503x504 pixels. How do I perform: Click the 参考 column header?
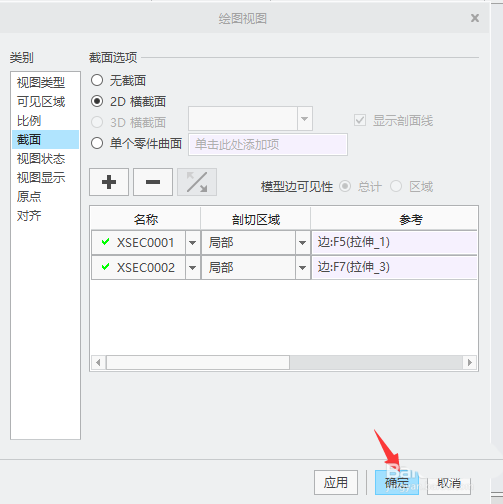point(394,219)
